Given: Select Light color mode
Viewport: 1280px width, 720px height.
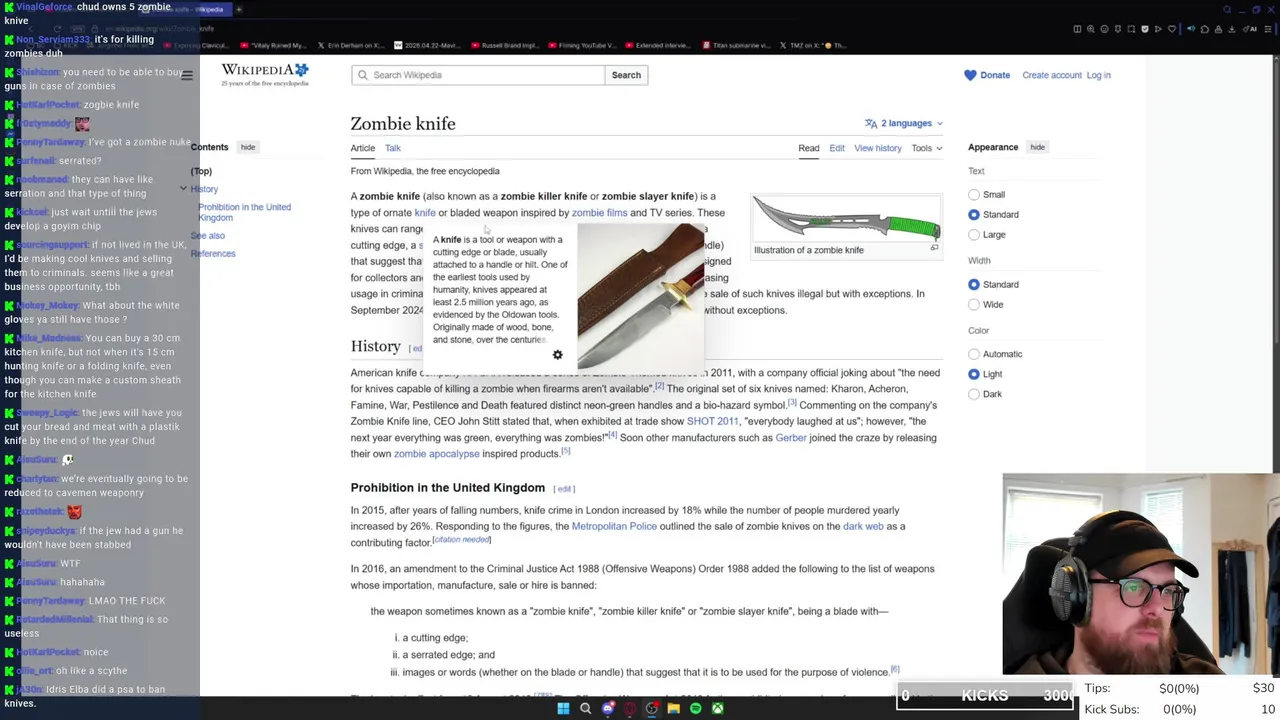Looking at the screenshot, I should click(x=974, y=374).
